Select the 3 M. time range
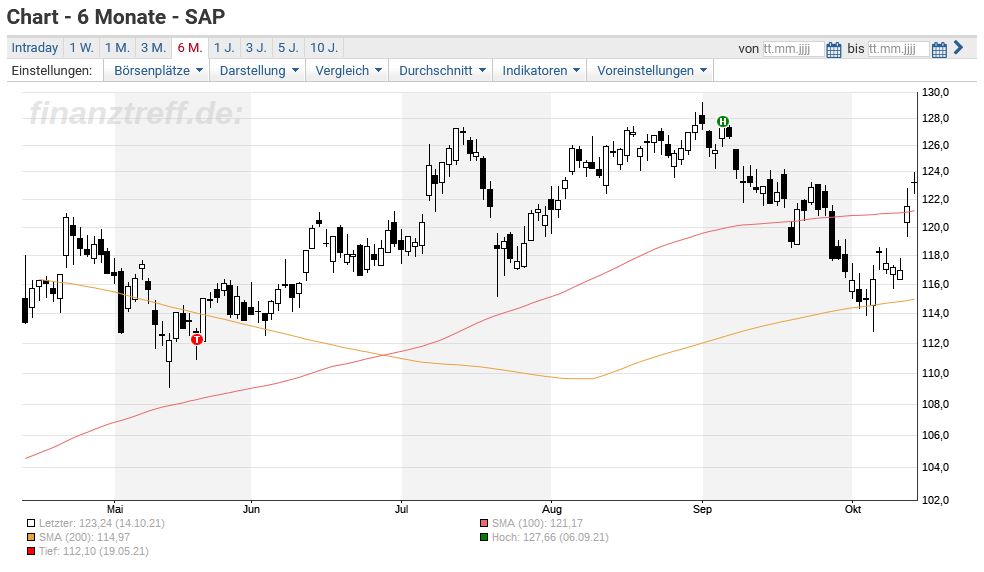Screen dimensions: 984x572 153,48
